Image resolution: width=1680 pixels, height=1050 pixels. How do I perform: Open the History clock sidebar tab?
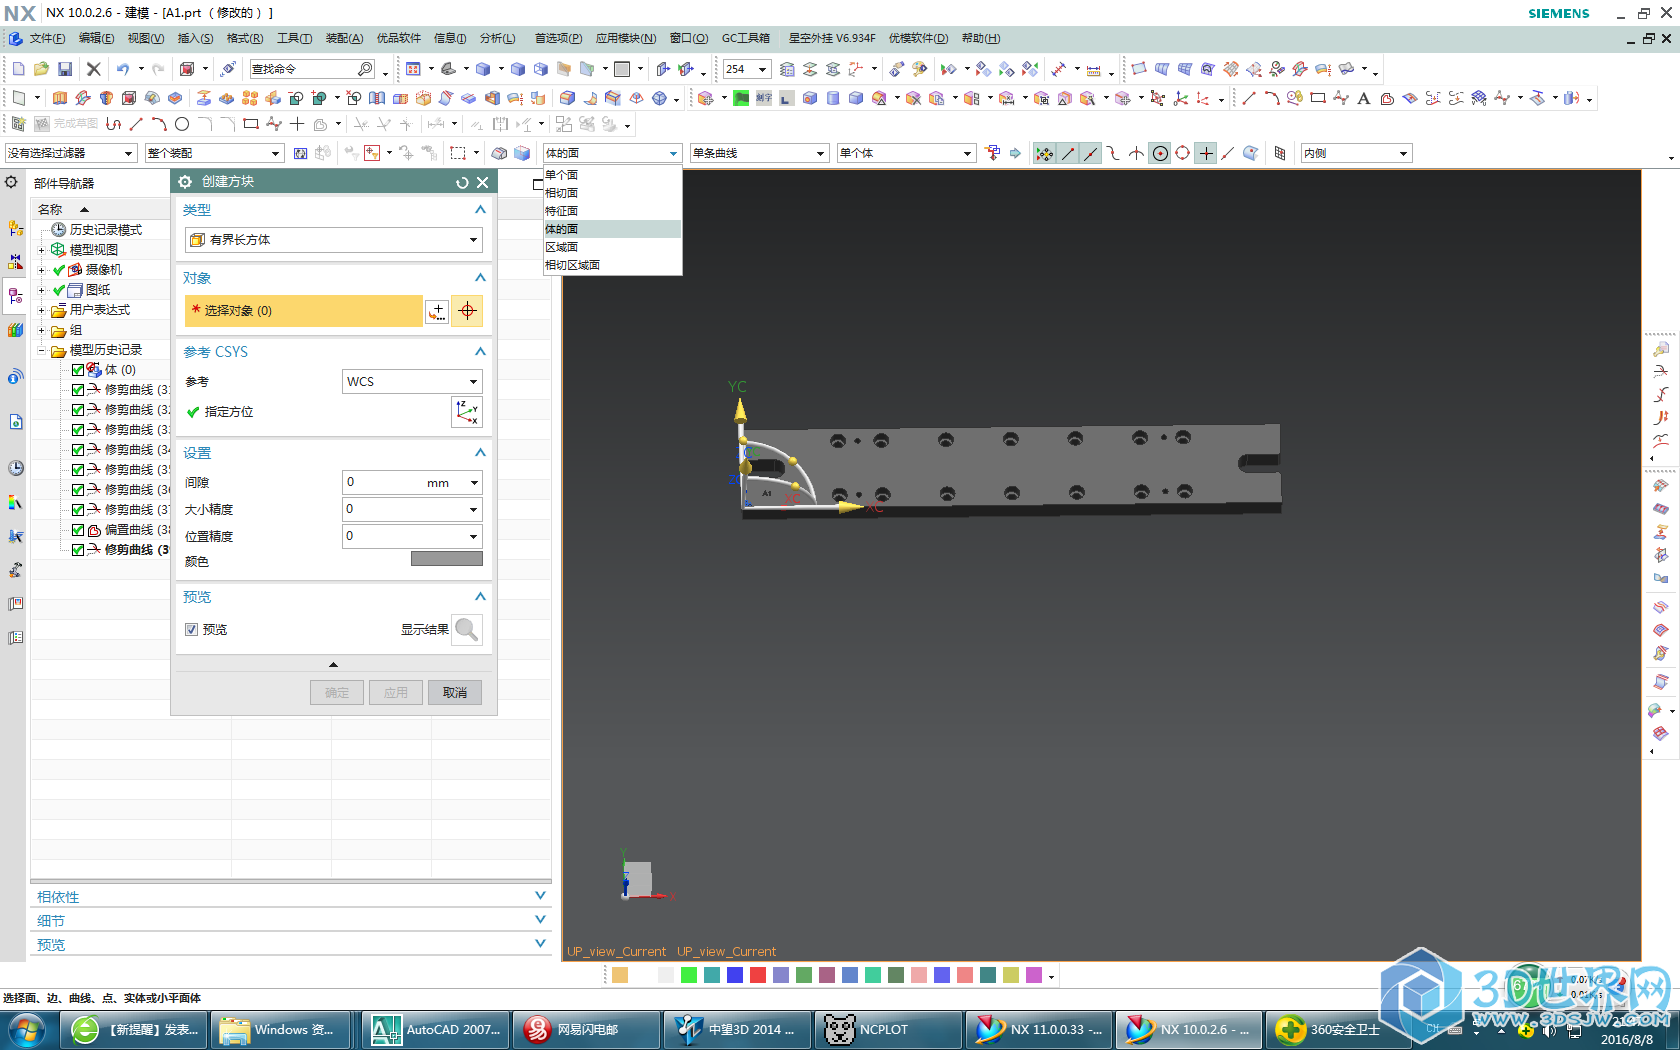point(15,468)
